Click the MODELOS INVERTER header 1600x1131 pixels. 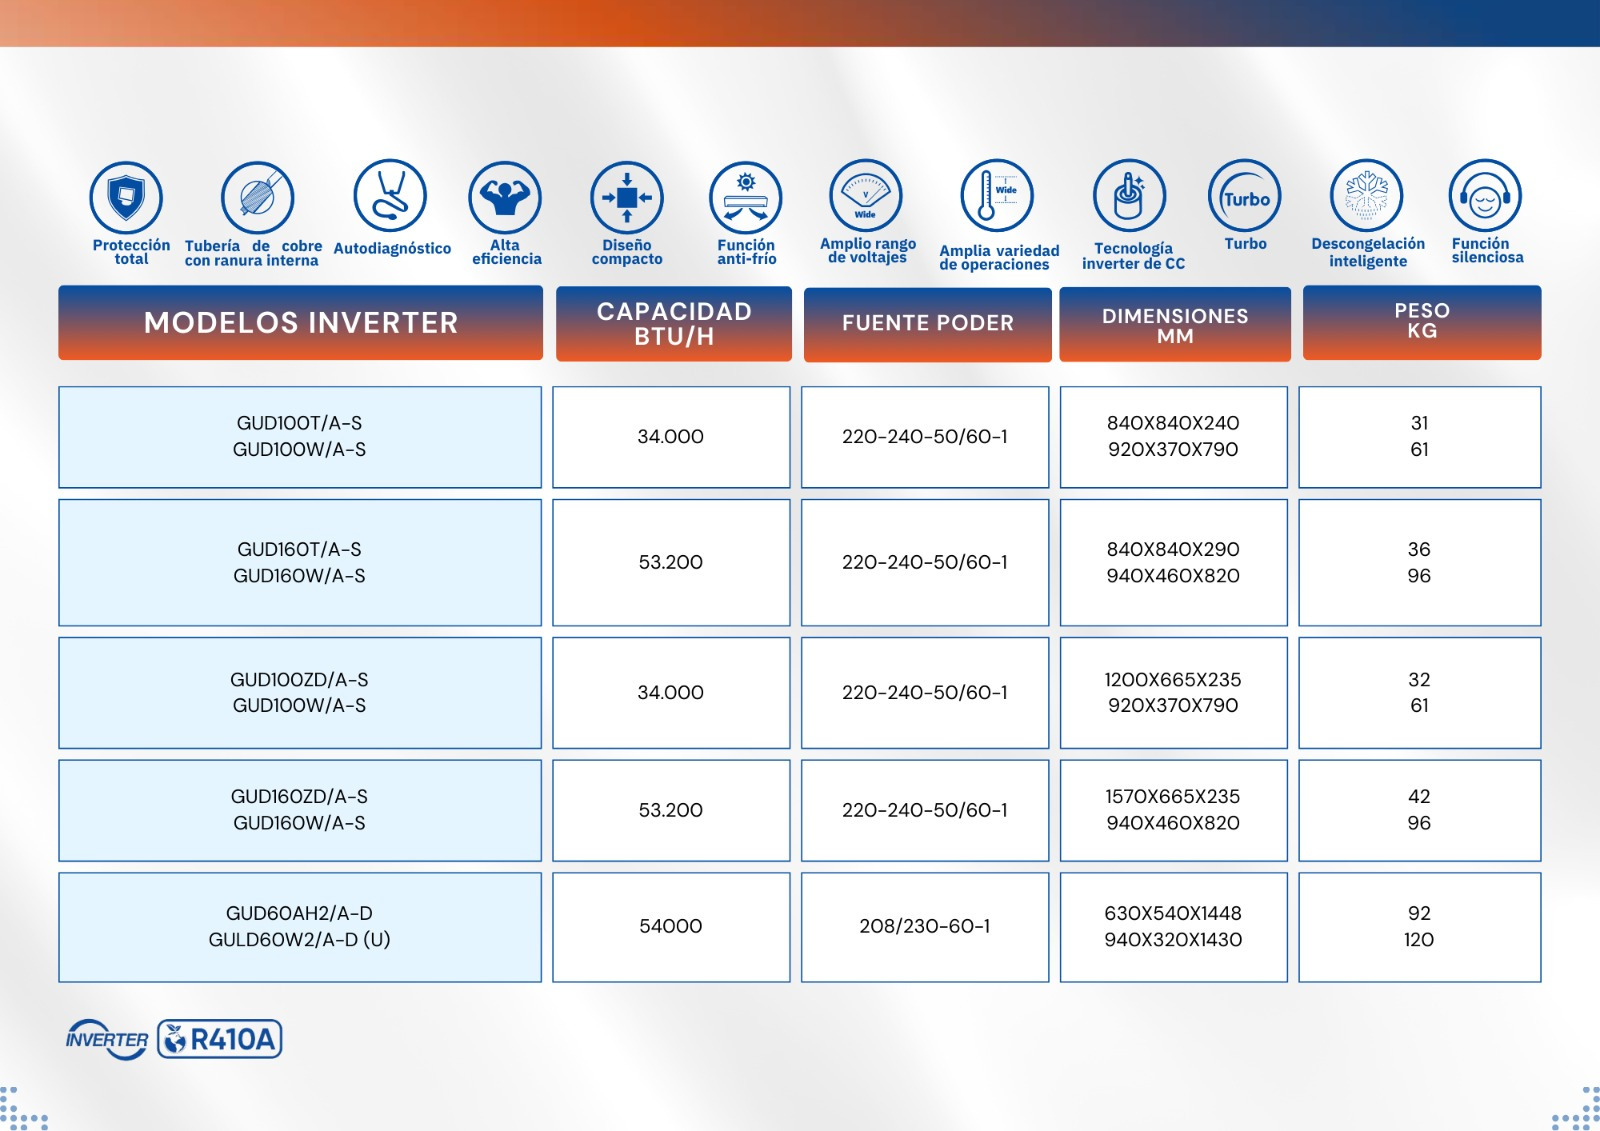pyautogui.click(x=300, y=323)
